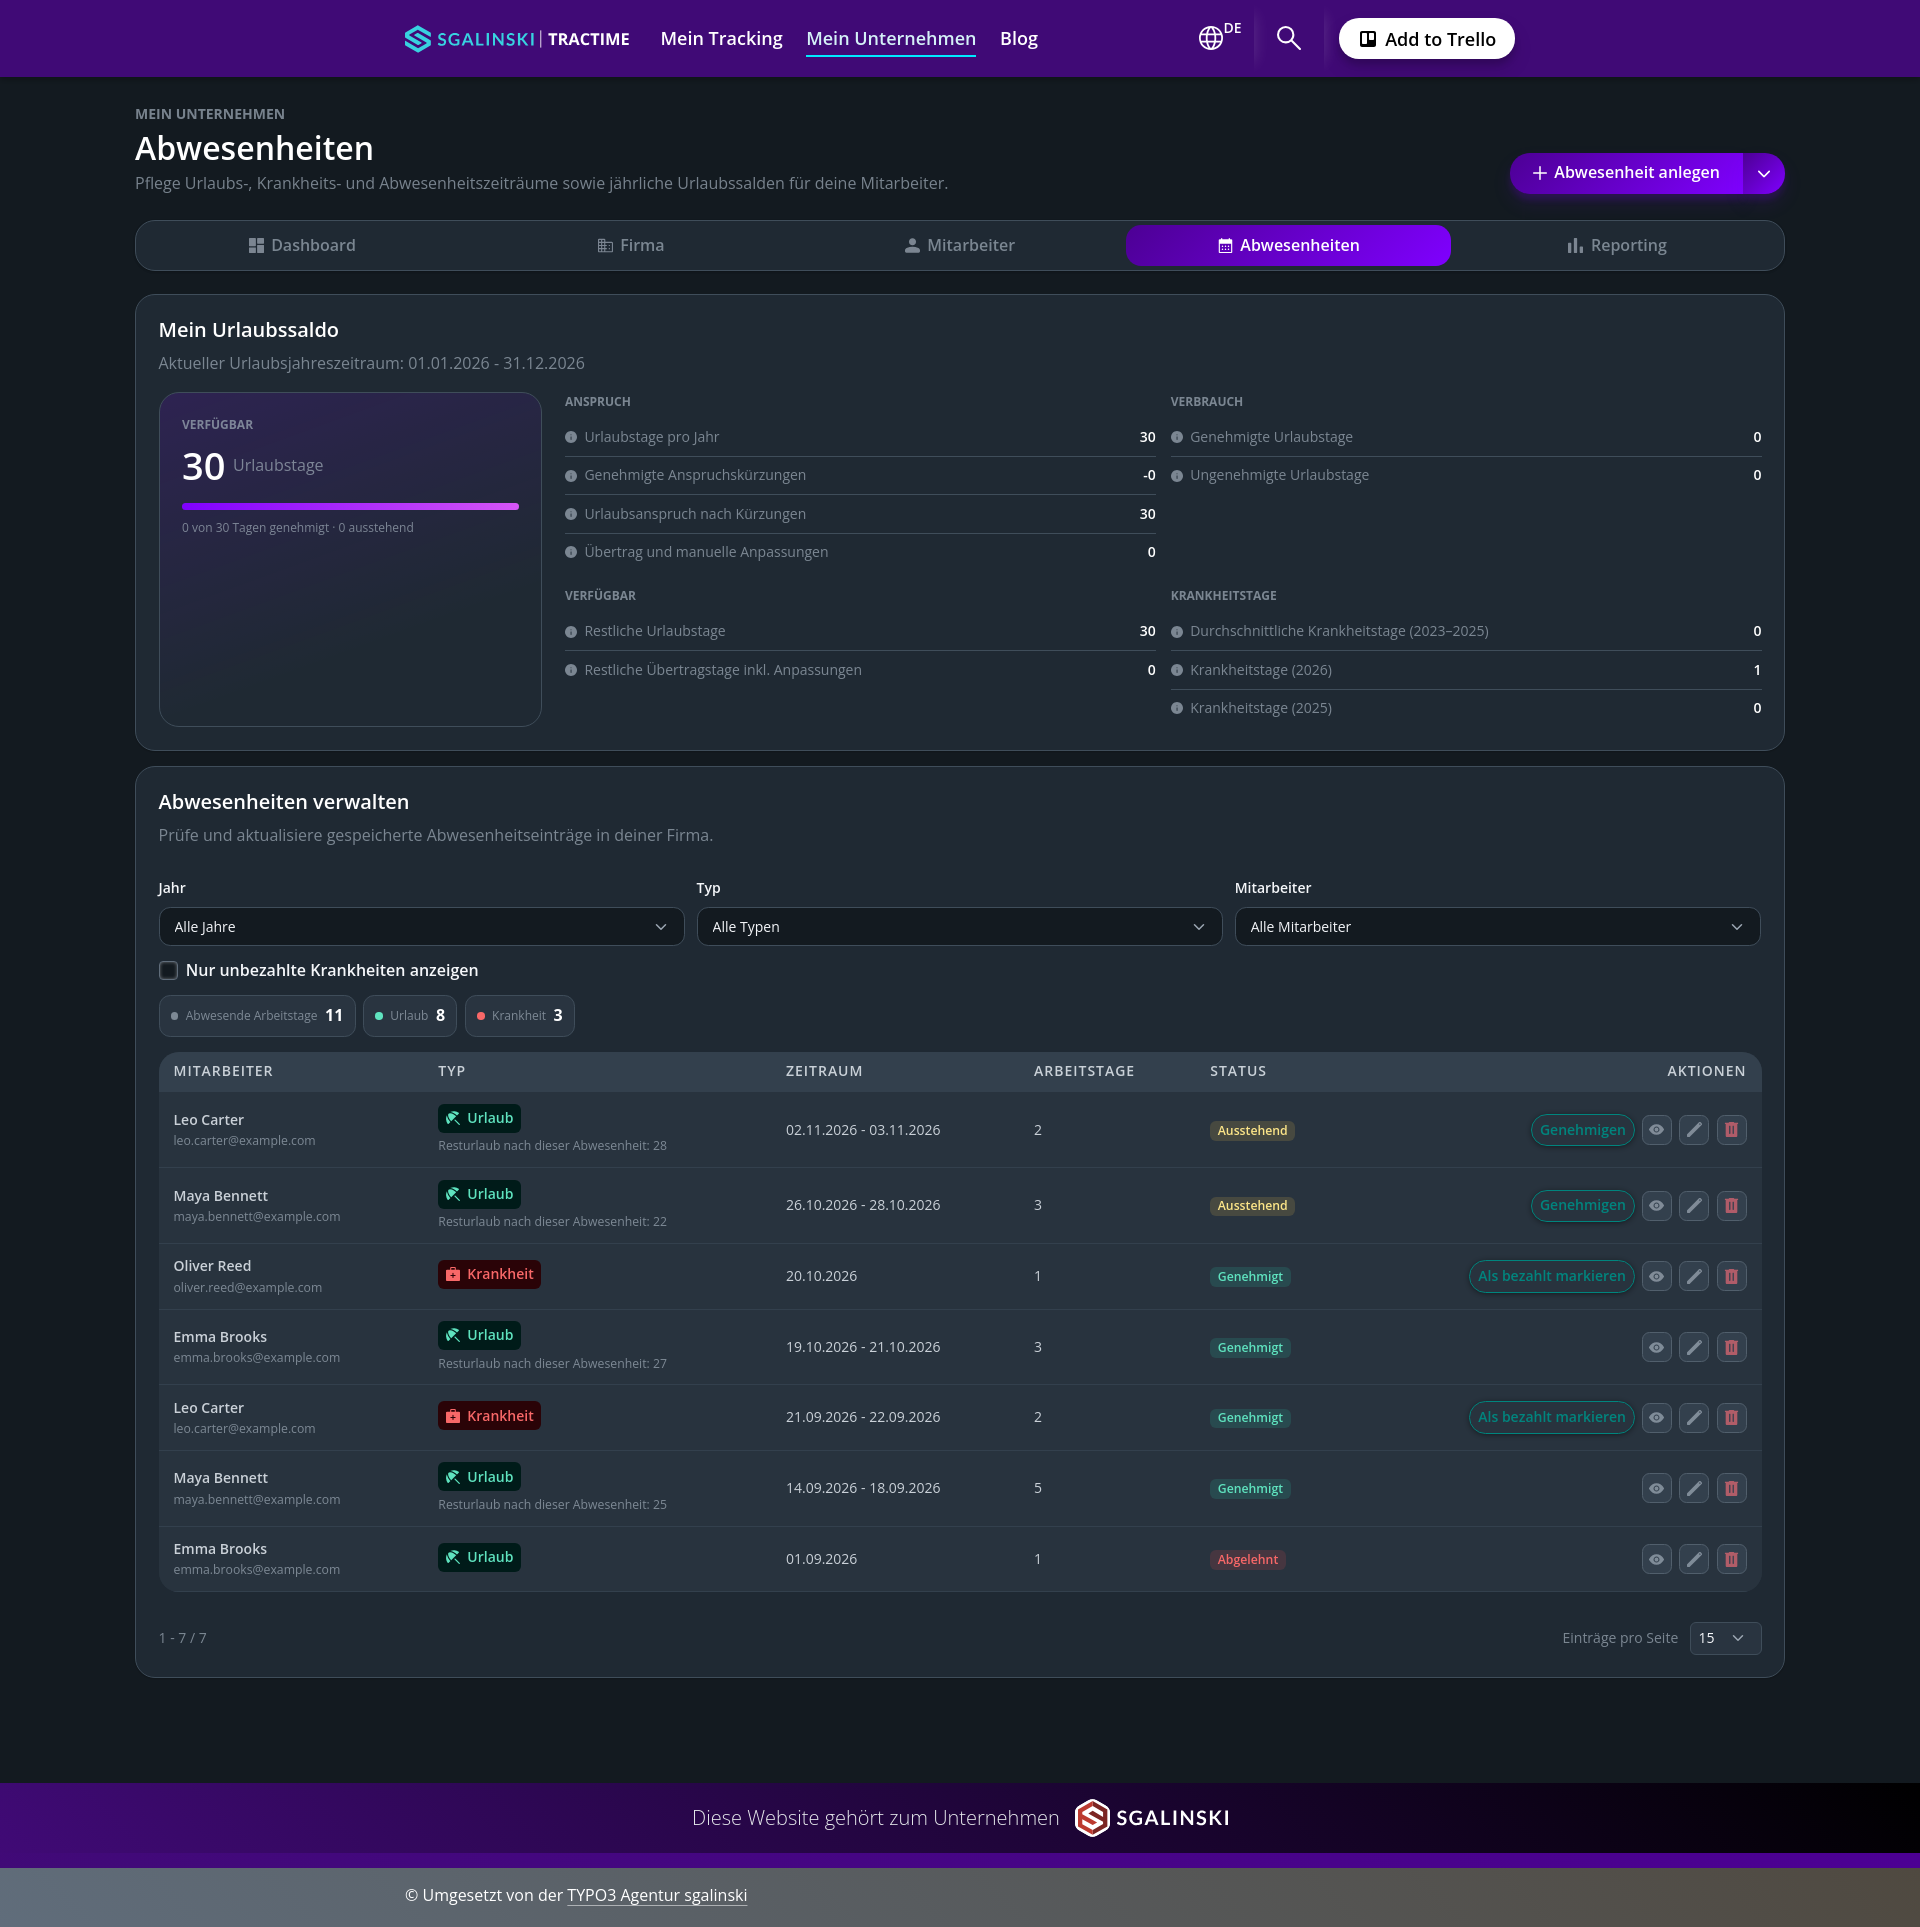Delete Leo Carter's 21.09.2026 Krankheit entry
The image size is (1920, 1927).
[1731, 1417]
